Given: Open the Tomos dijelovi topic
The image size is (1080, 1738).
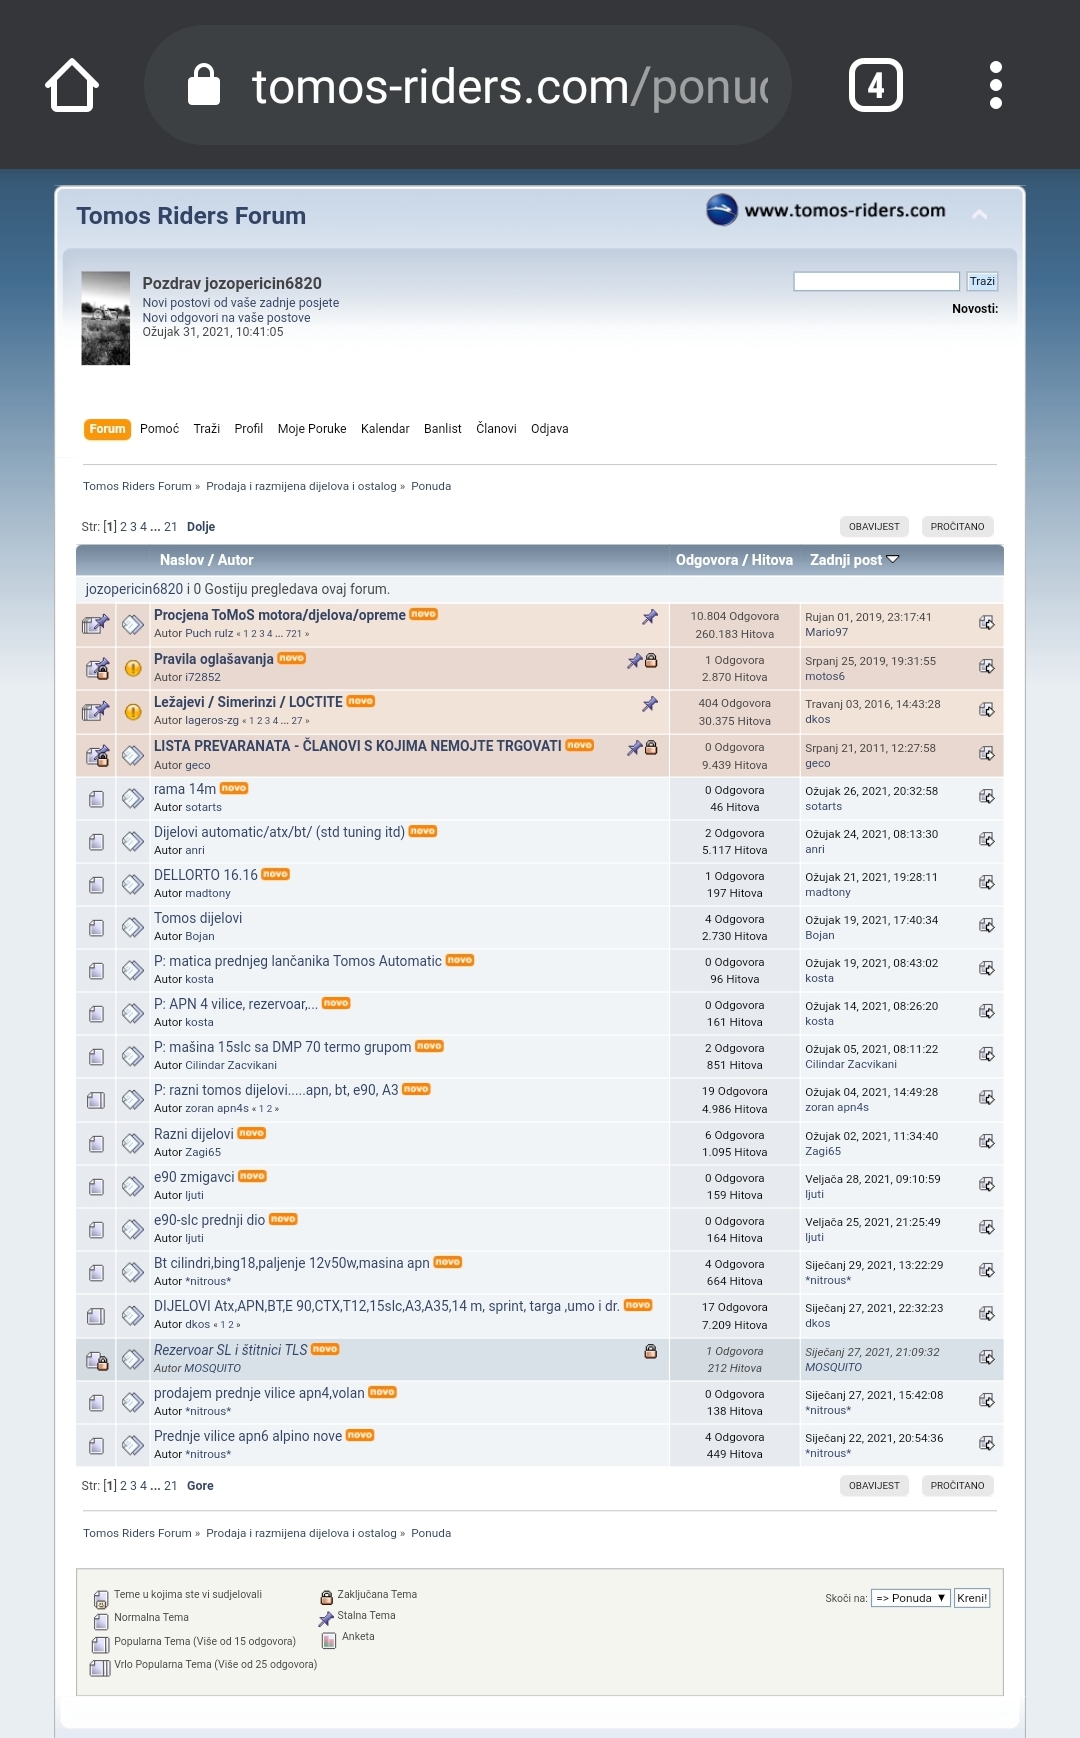Looking at the screenshot, I should click(x=198, y=918).
